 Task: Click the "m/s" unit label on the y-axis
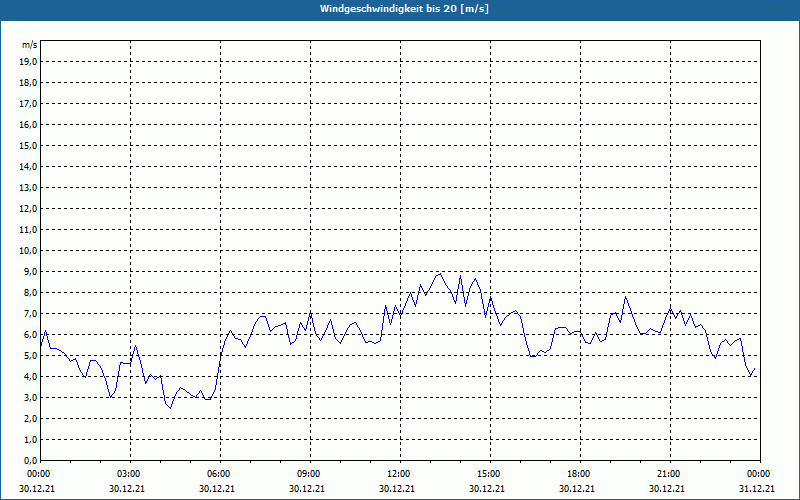point(30,45)
